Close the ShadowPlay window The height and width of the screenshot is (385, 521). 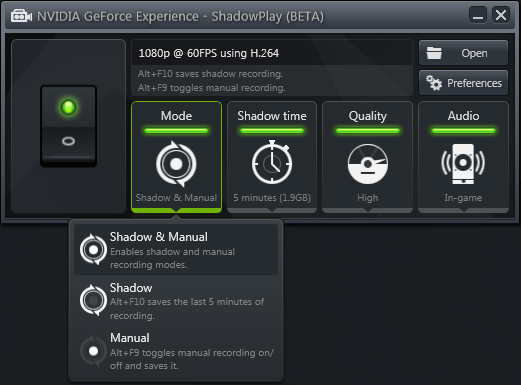[x=501, y=15]
